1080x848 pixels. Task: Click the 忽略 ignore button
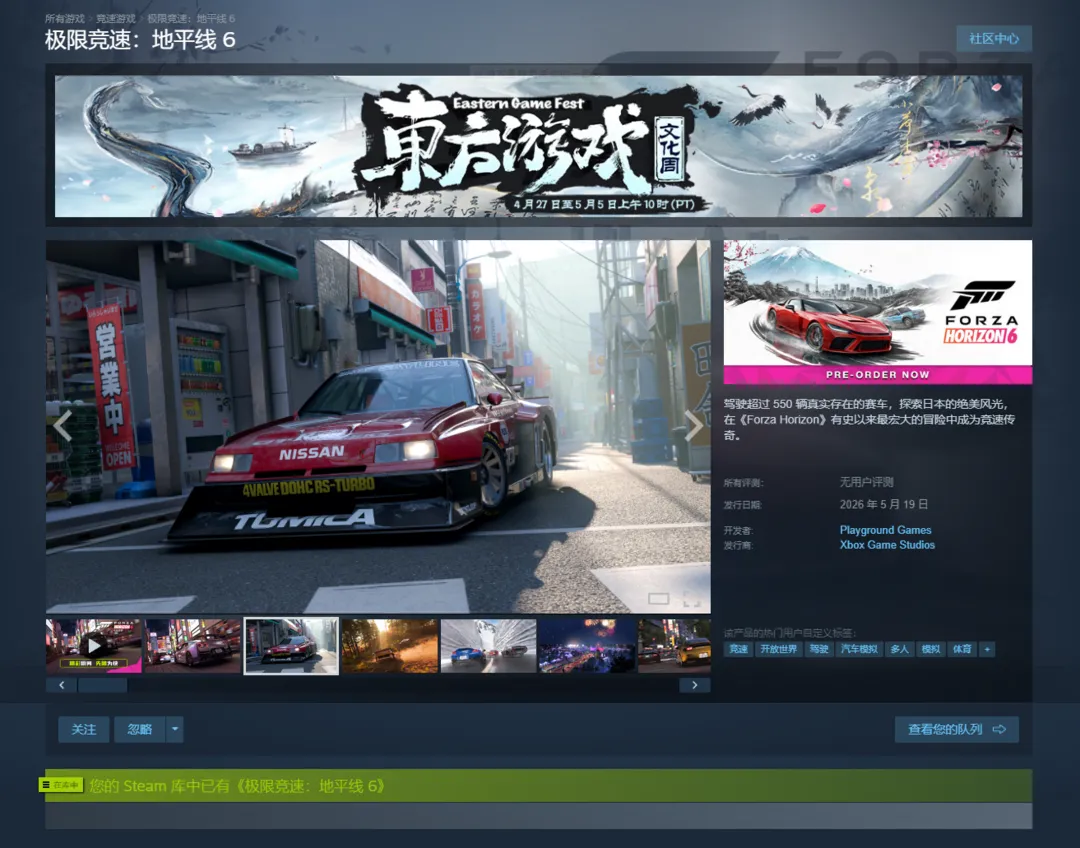click(140, 730)
